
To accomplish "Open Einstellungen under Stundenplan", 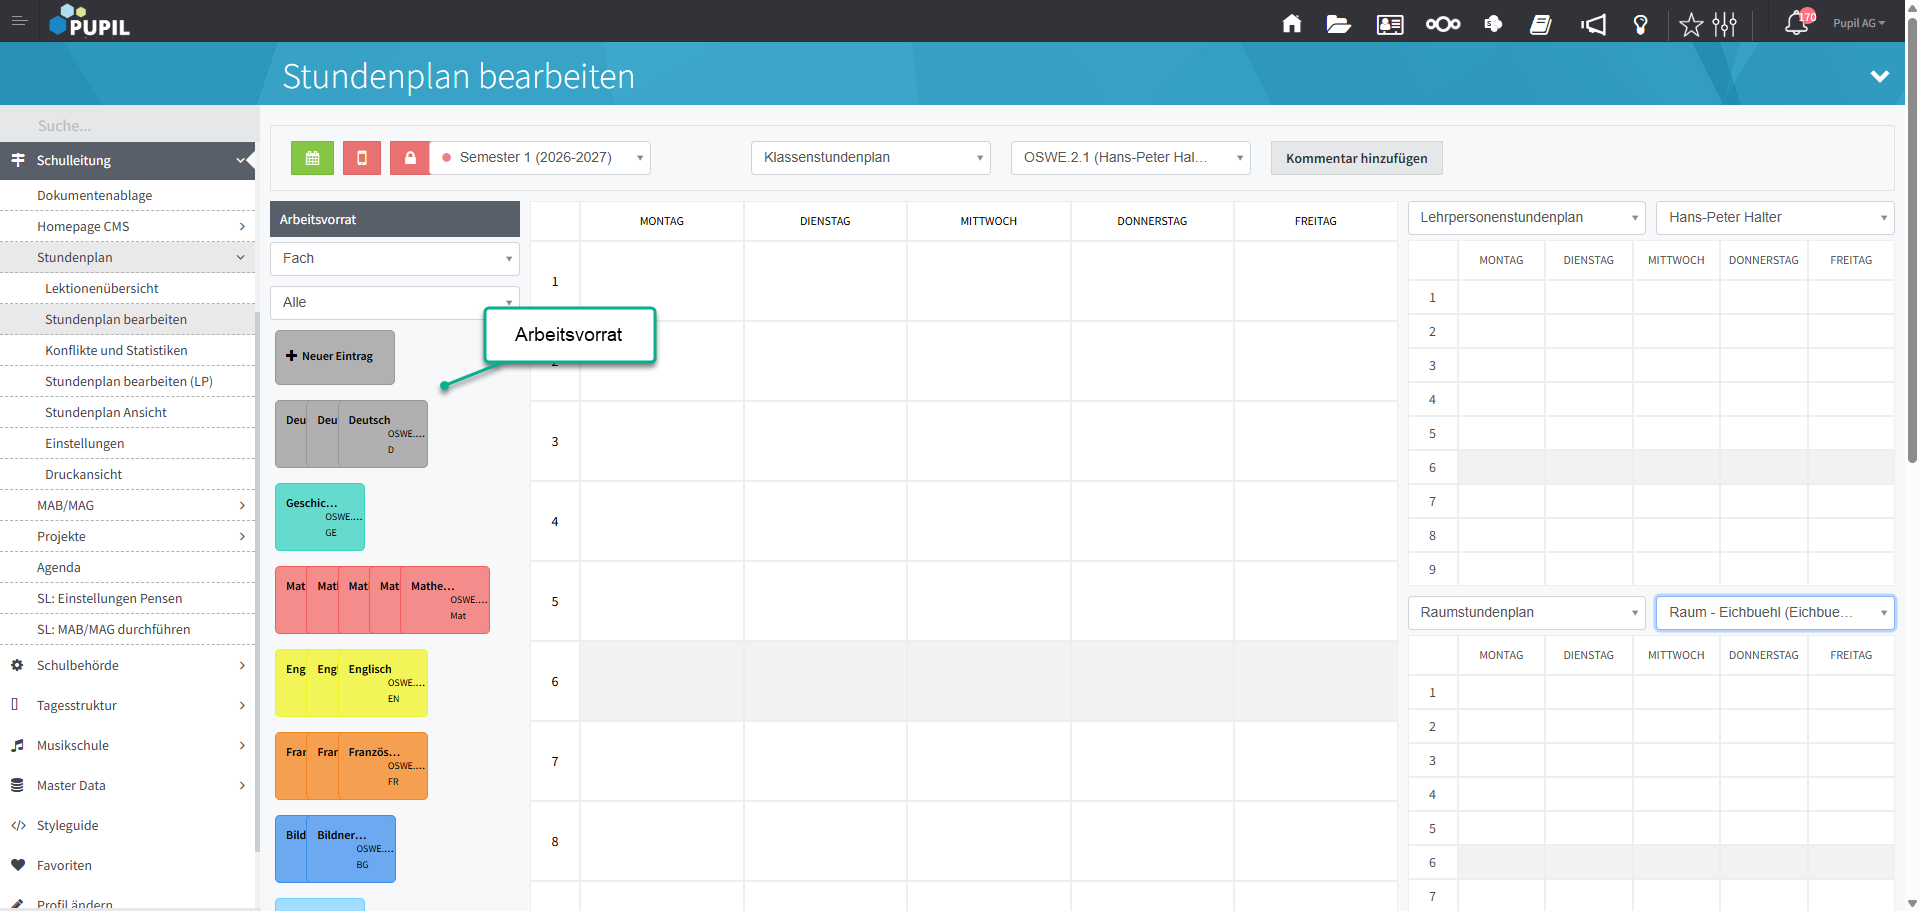I will click(85, 444).
